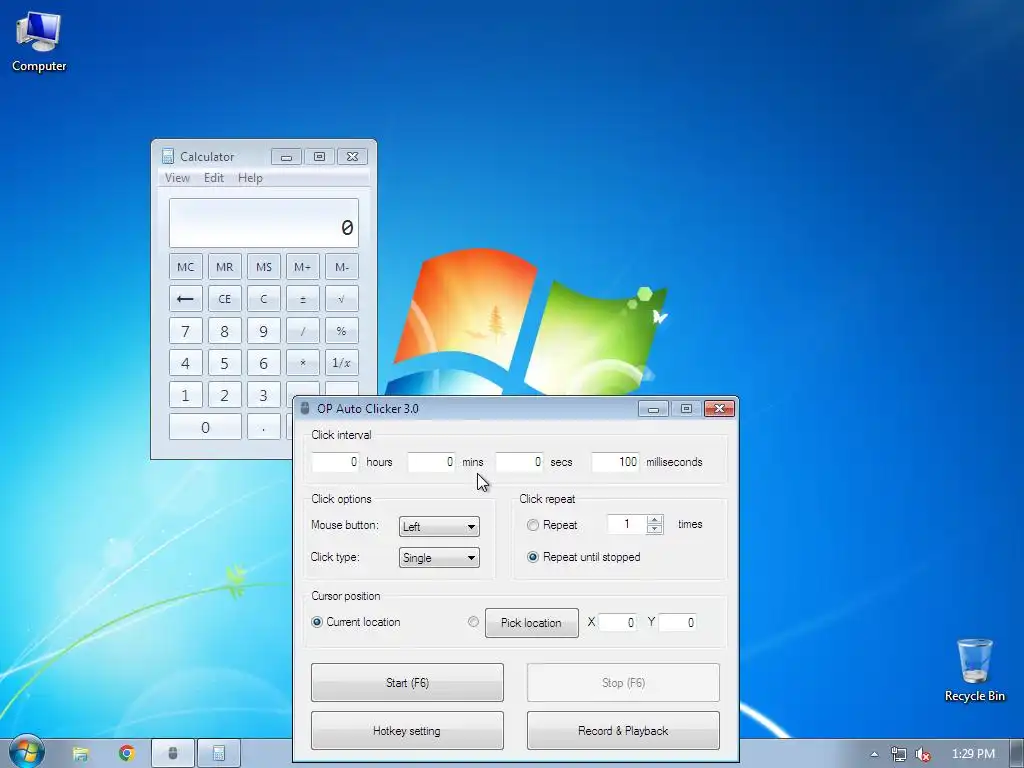1024x768 pixels.
Task: Open Calculator Edit menu
Action: pyautogui.click(x=214, y=178)
